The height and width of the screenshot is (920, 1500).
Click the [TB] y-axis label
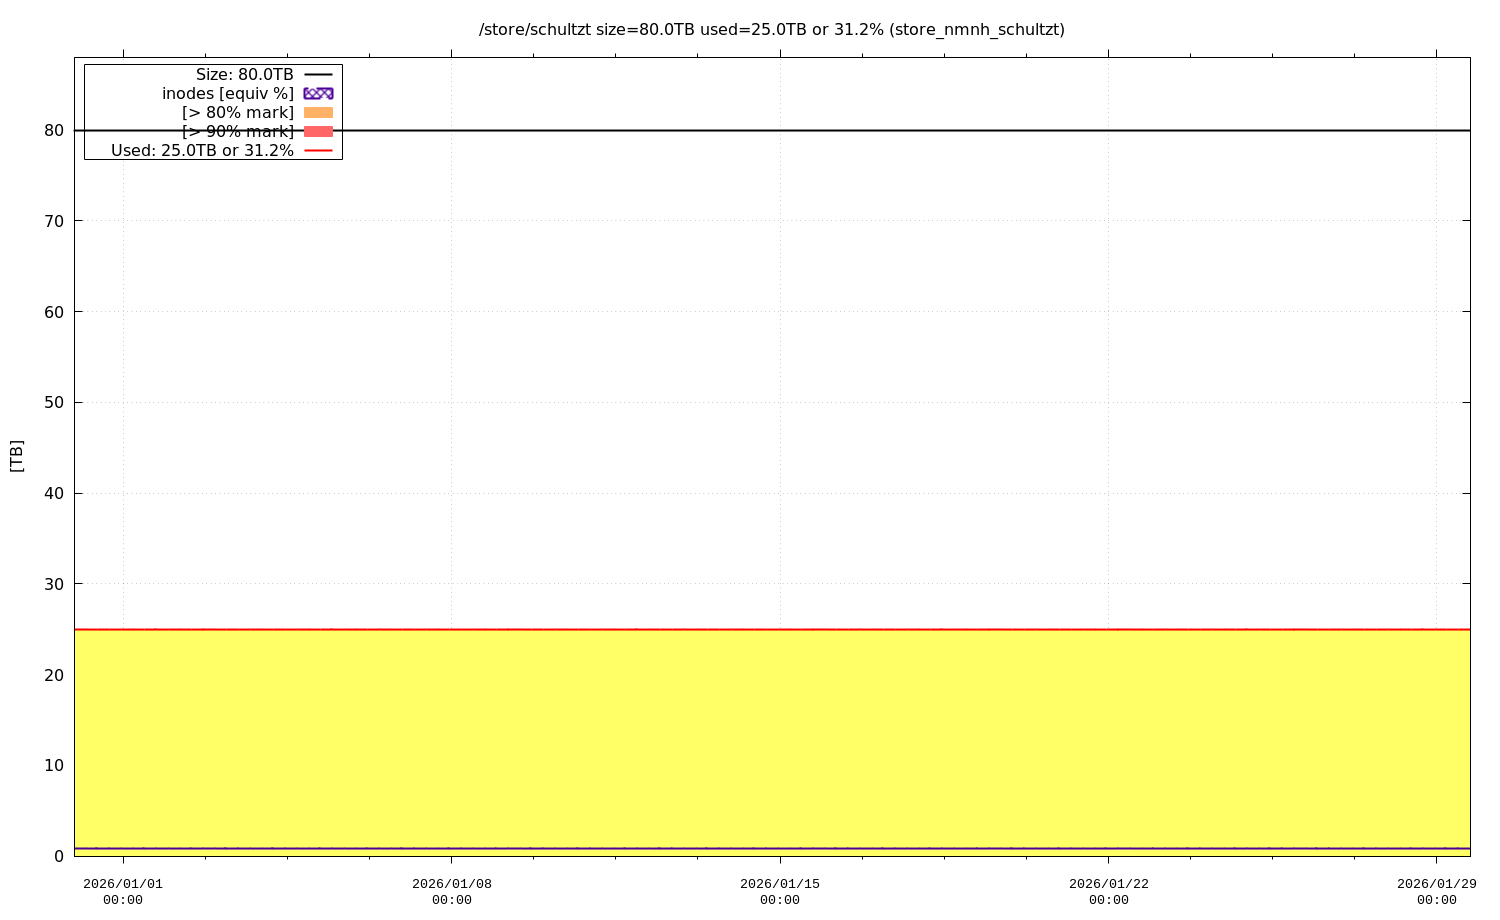pyautogui.click(x=16, y=456)
